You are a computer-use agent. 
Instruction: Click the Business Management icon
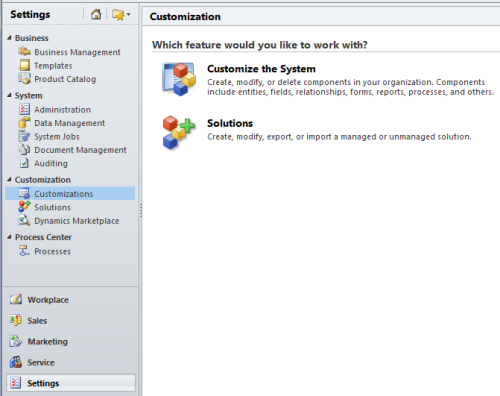(x=25, y=52)
